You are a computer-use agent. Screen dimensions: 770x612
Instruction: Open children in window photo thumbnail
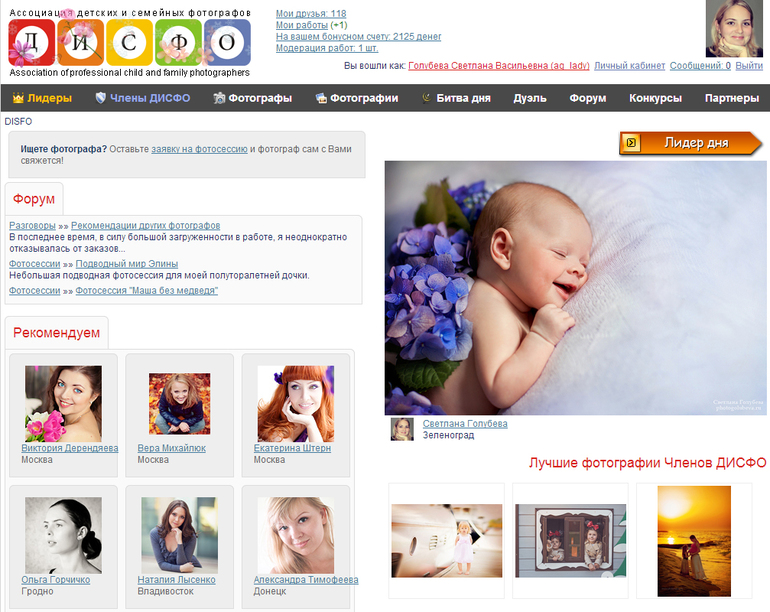(571, 541)
